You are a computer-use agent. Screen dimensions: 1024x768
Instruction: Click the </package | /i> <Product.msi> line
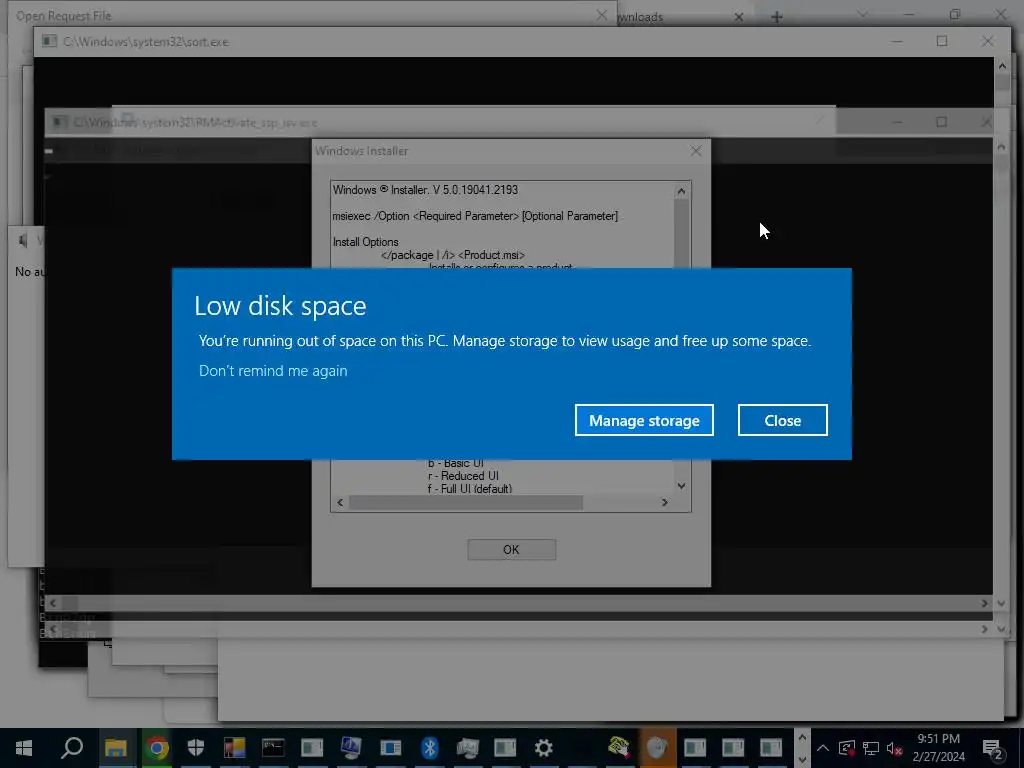coord(453,255)
